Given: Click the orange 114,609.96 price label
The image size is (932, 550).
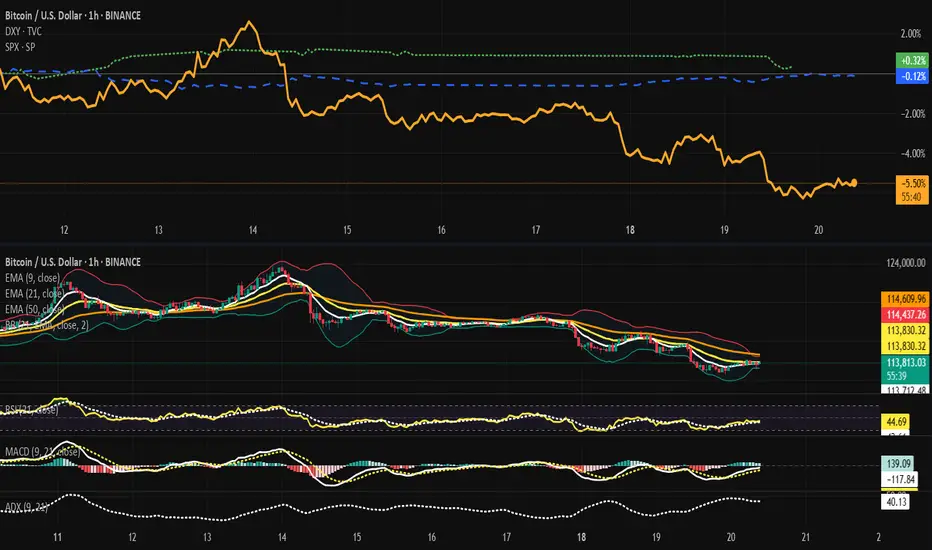Looking at the screenshot, I should click(905, 298).
